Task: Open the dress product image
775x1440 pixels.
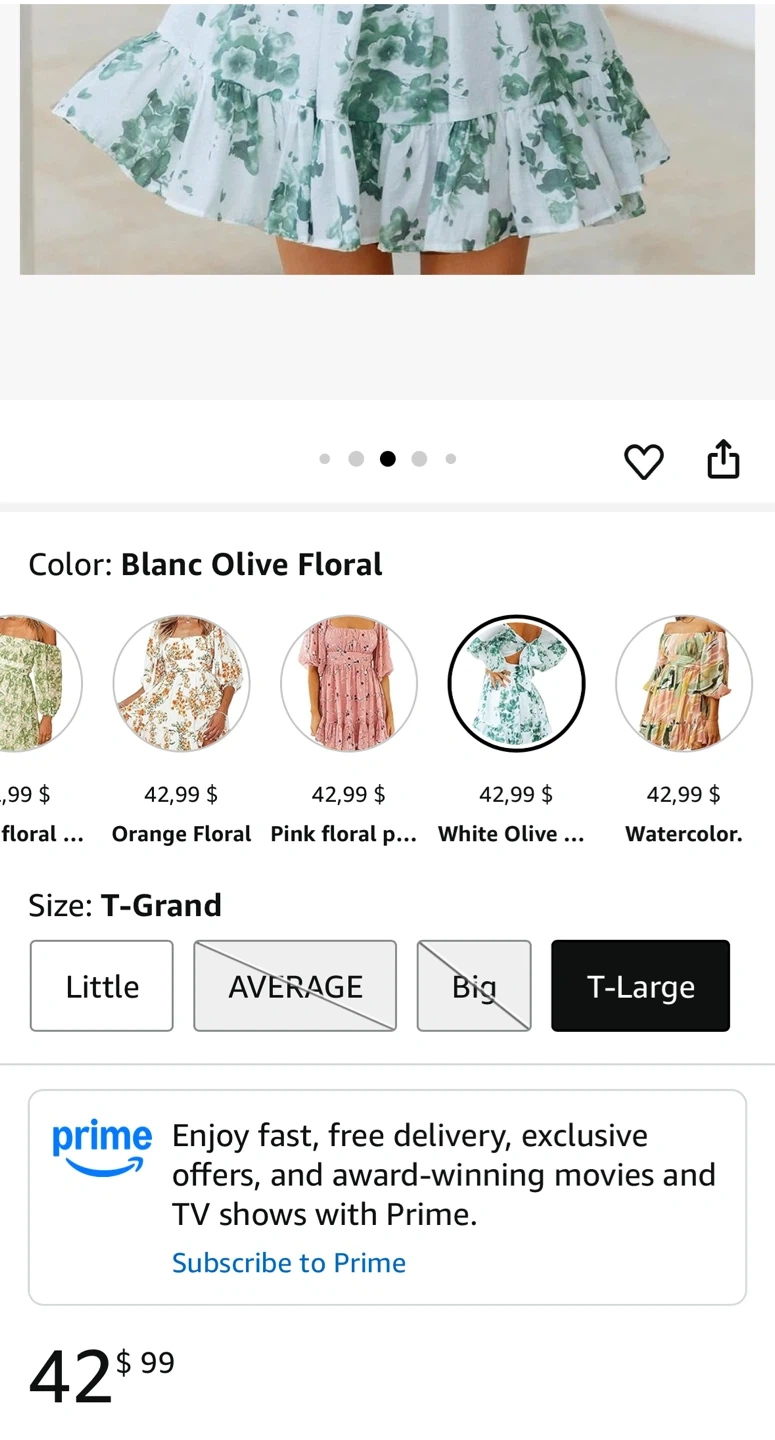Action: click(387, 138)
